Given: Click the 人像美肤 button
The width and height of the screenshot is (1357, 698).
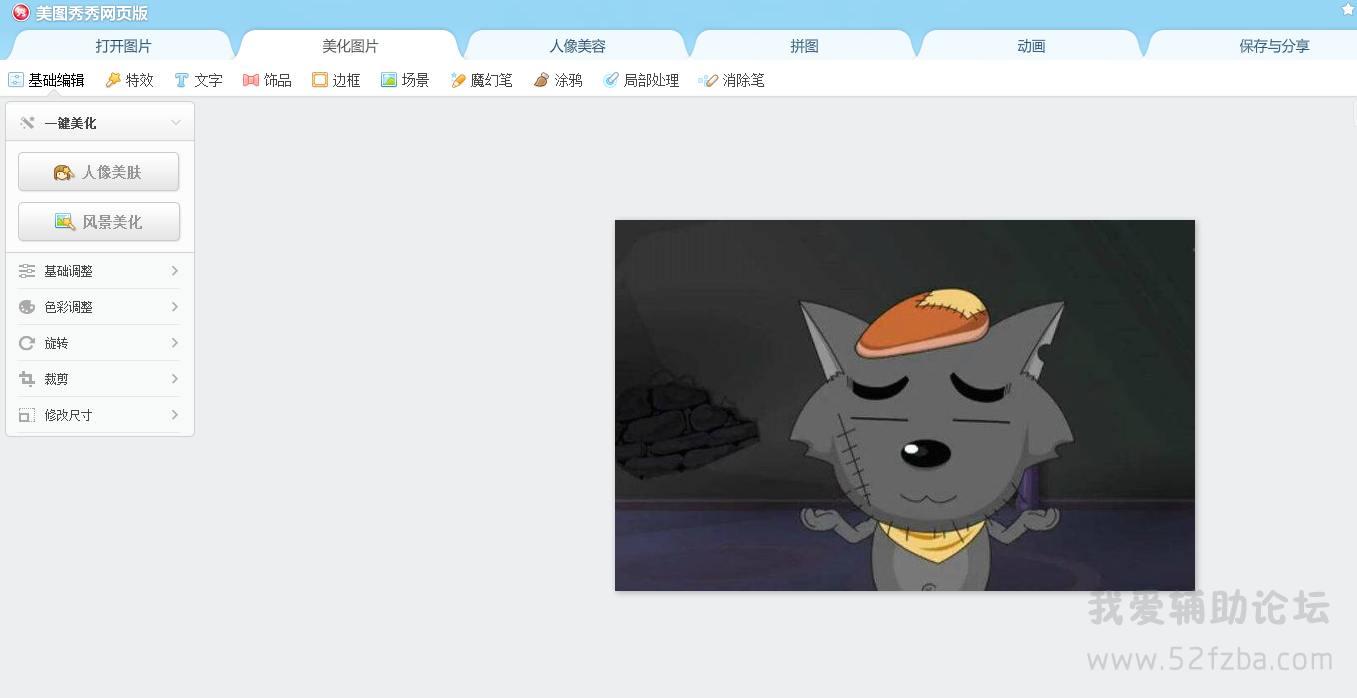Looking at the screenshot, I should (x=99, y=172).
